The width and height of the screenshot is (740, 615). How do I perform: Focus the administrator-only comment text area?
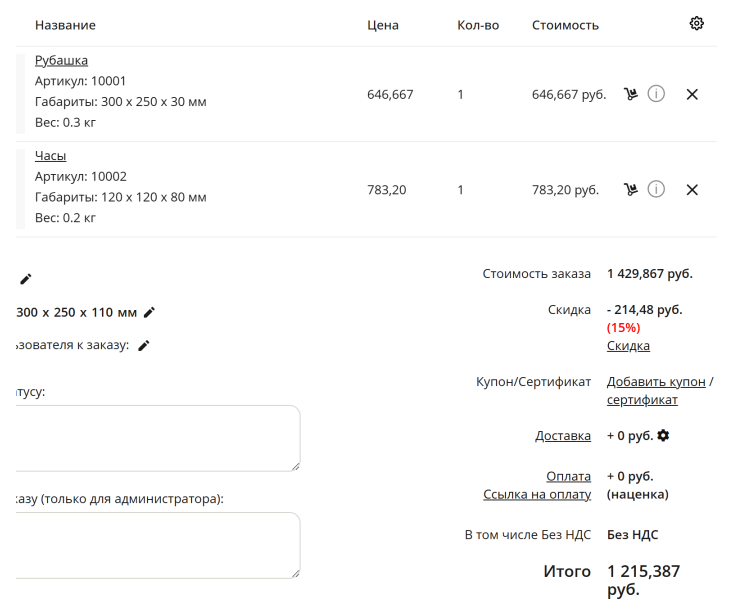click(x=158, y=545)
